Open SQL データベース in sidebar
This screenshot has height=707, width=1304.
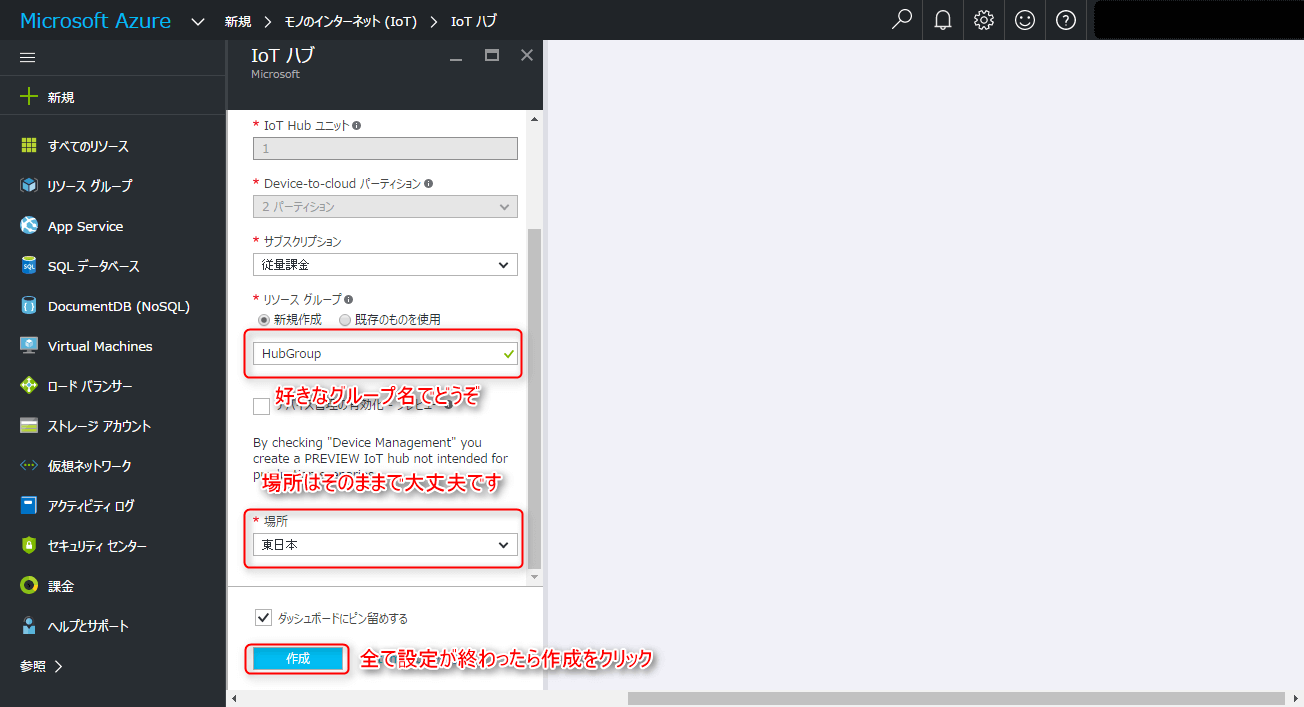tap(93, 266)
